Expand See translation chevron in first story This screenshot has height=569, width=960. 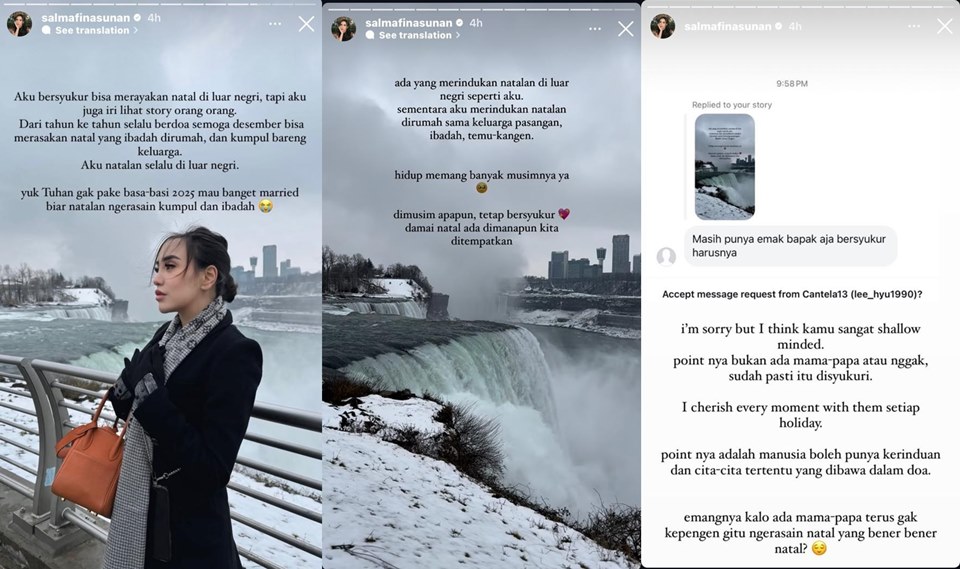136,30
